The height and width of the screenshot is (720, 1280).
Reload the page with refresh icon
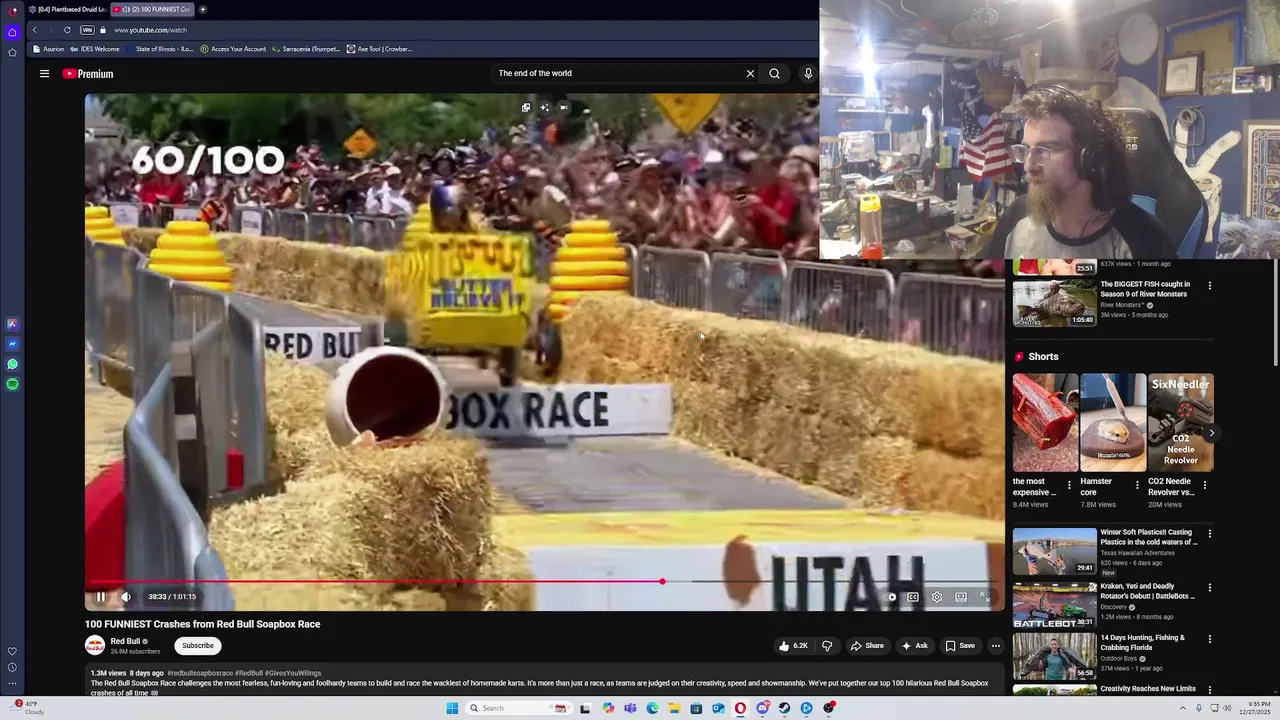67,30
